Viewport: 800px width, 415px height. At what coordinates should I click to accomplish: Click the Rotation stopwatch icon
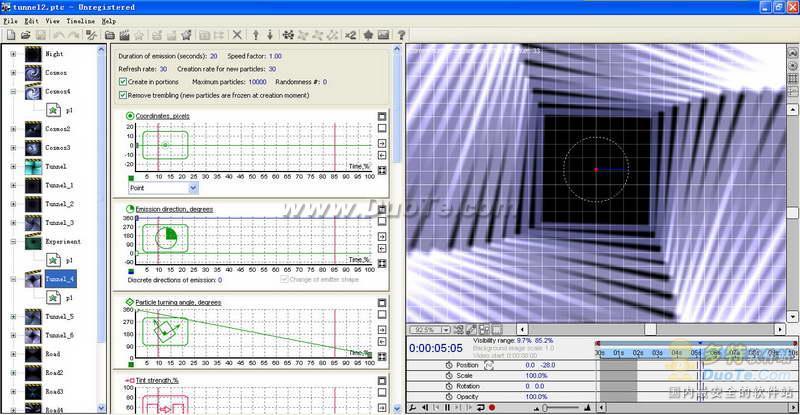tap(449, 386)
